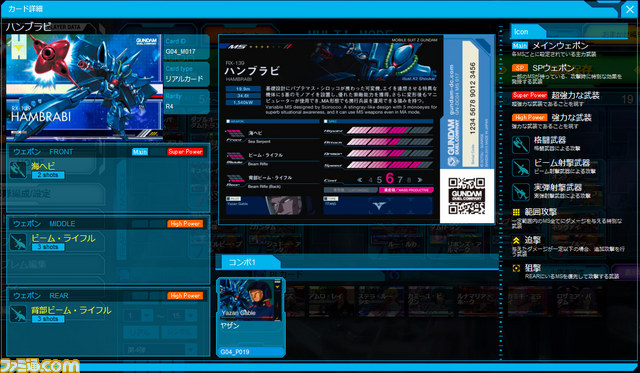Screen dimensions: 640x373
Task: Select the 実弾射撃武器 icon in legend
Action: [521, 192]
